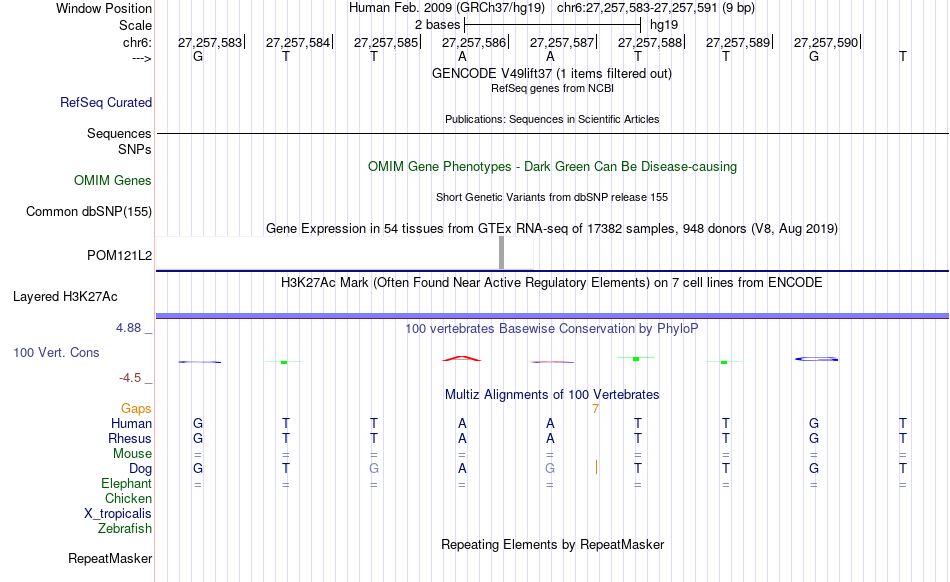Click the red PhyloP peak at base A
Screen dimensions: 950x582
(462, 359)
